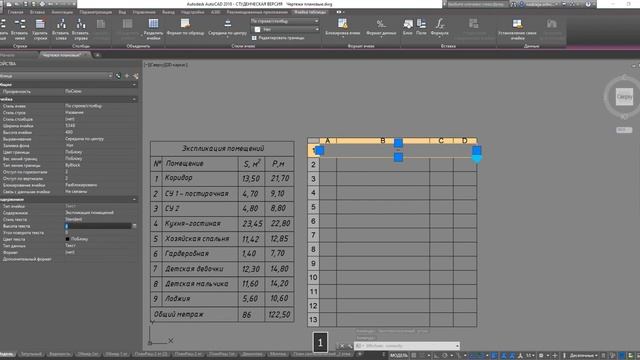
Task: Click the search box in the title bar
Action: [476, 4]
